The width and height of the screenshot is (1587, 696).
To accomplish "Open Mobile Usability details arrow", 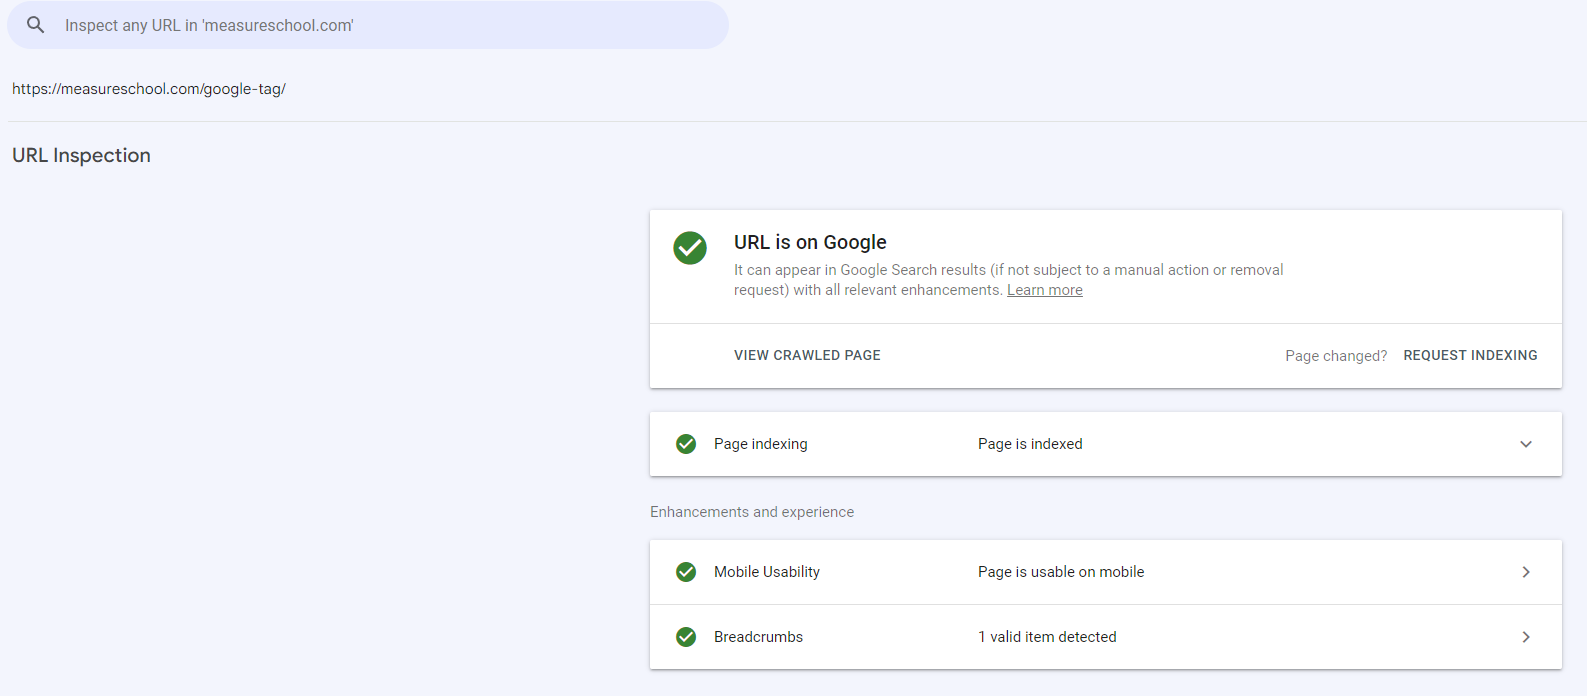I will (1526, 572).
